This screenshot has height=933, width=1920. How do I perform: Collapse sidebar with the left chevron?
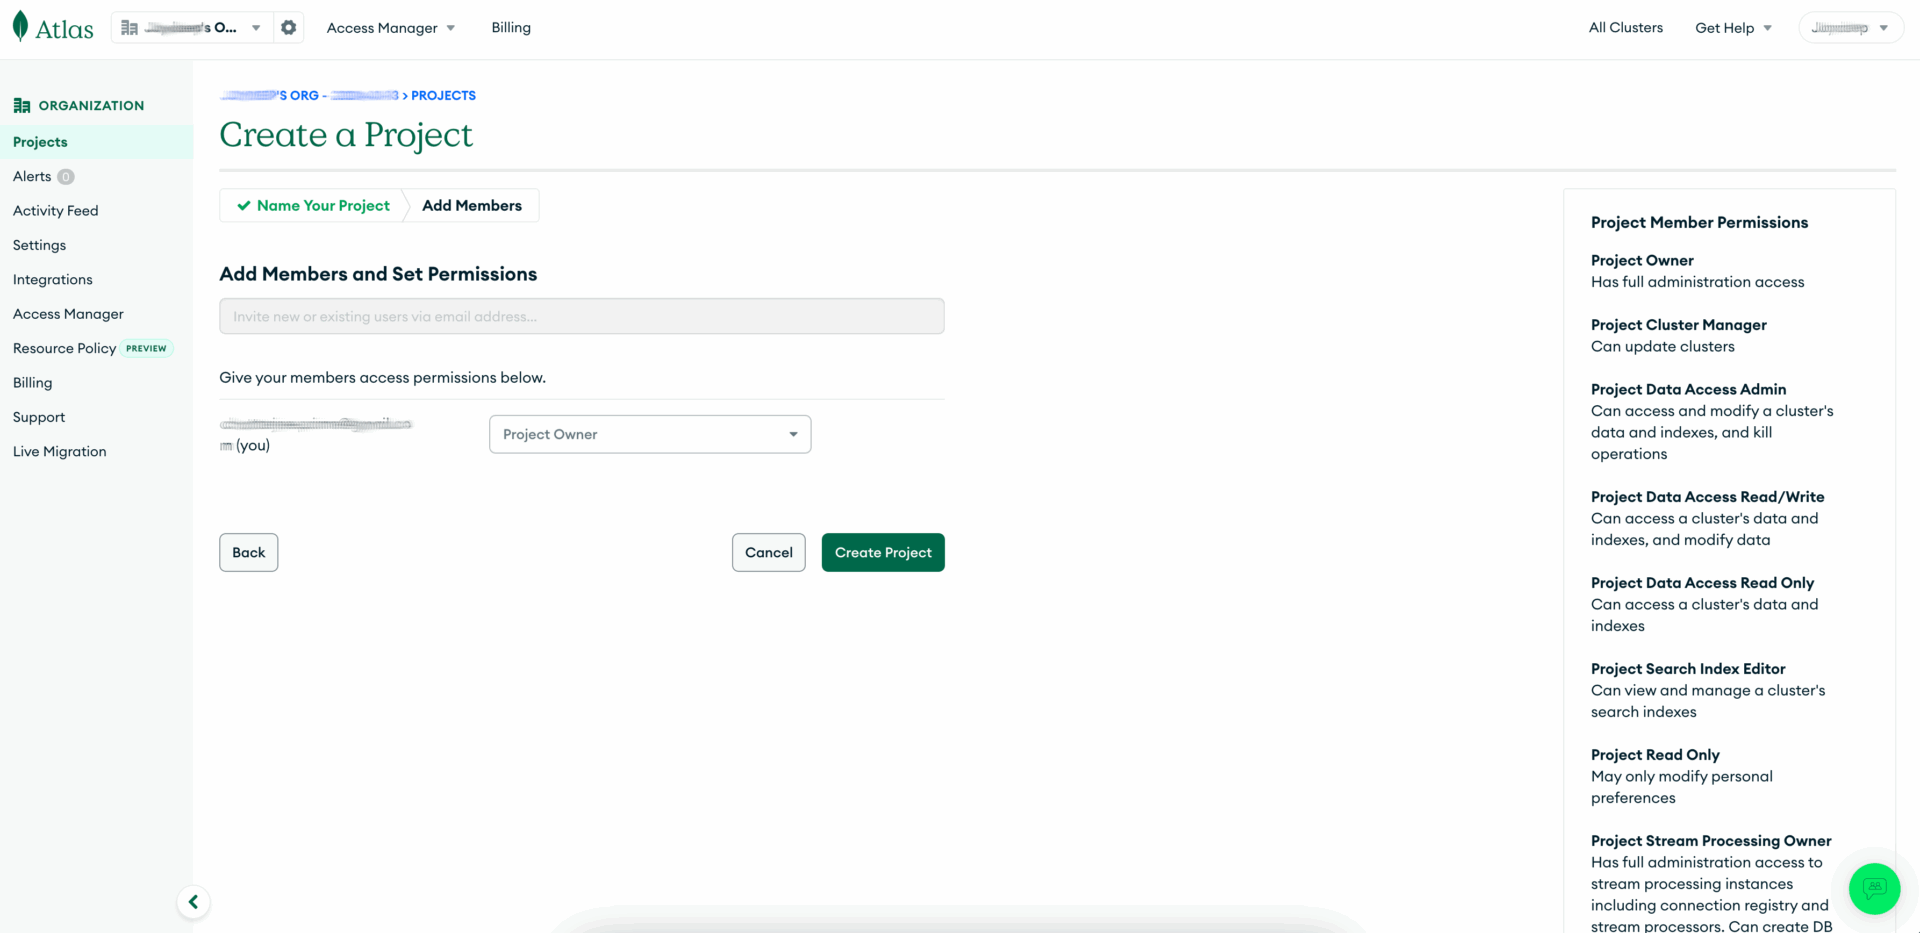[x=193, y=902]
